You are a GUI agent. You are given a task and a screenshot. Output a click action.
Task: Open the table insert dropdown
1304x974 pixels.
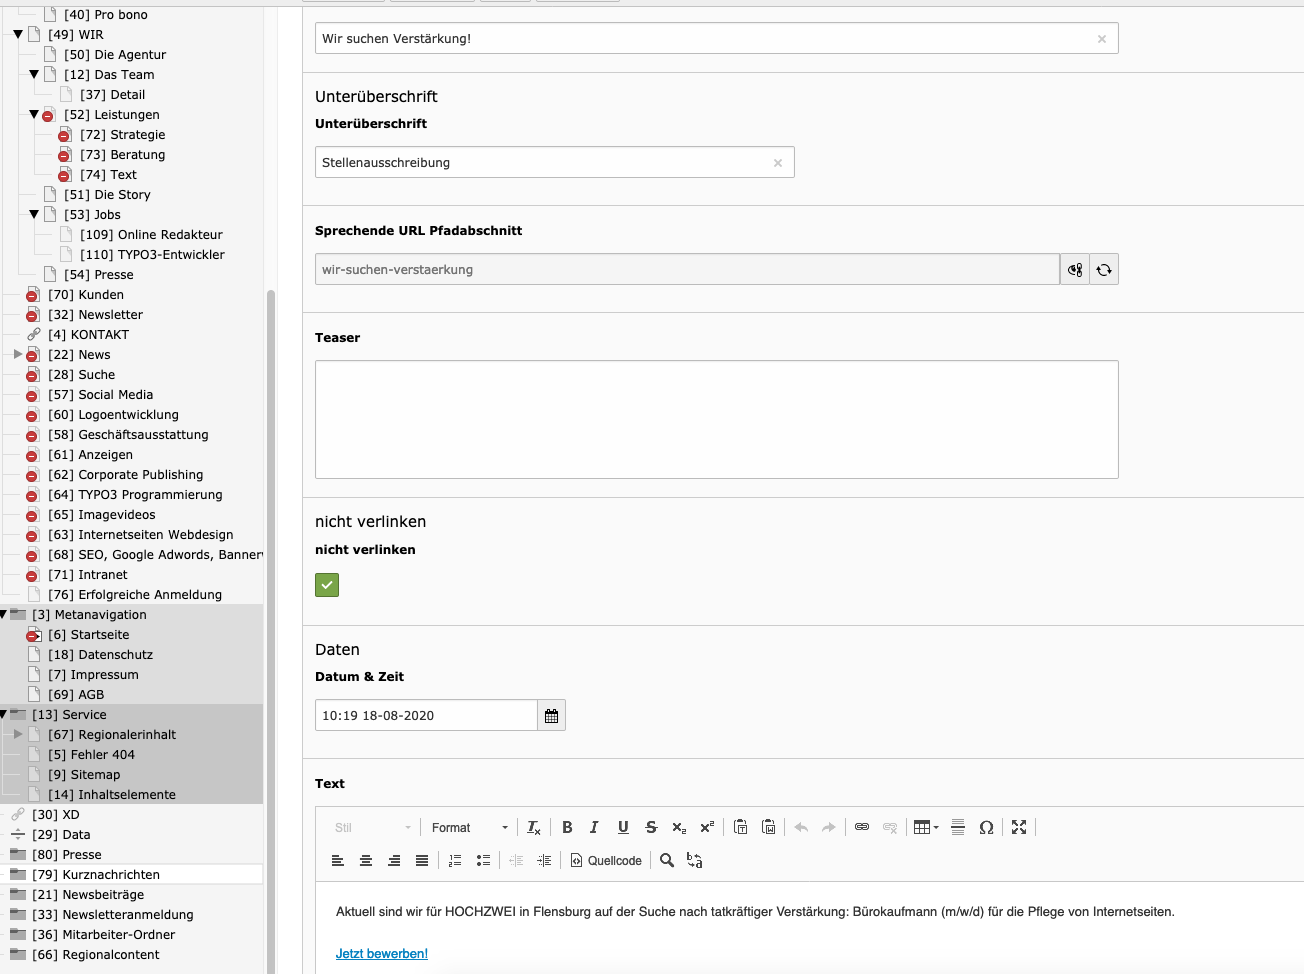pos(926,827)
